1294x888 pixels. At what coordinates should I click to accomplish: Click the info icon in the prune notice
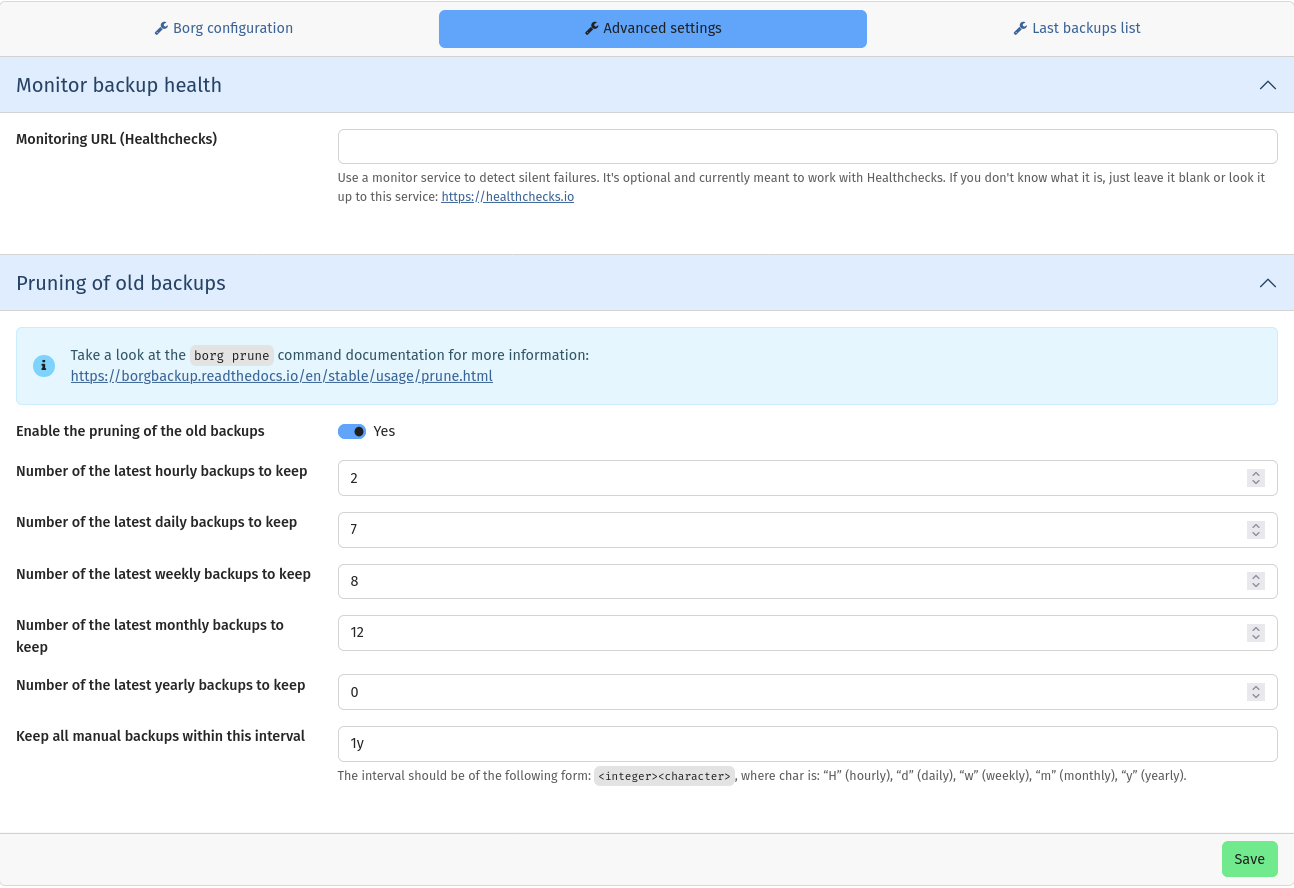click(x=44, y=365)
